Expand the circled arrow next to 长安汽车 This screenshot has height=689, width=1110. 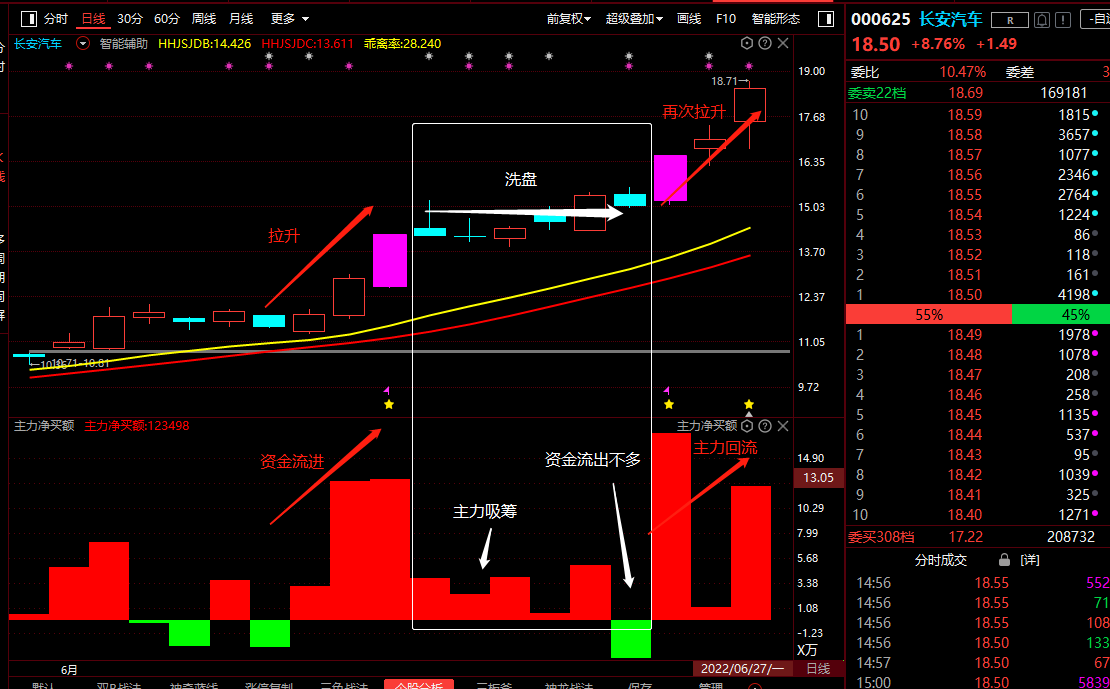[83, 44]
